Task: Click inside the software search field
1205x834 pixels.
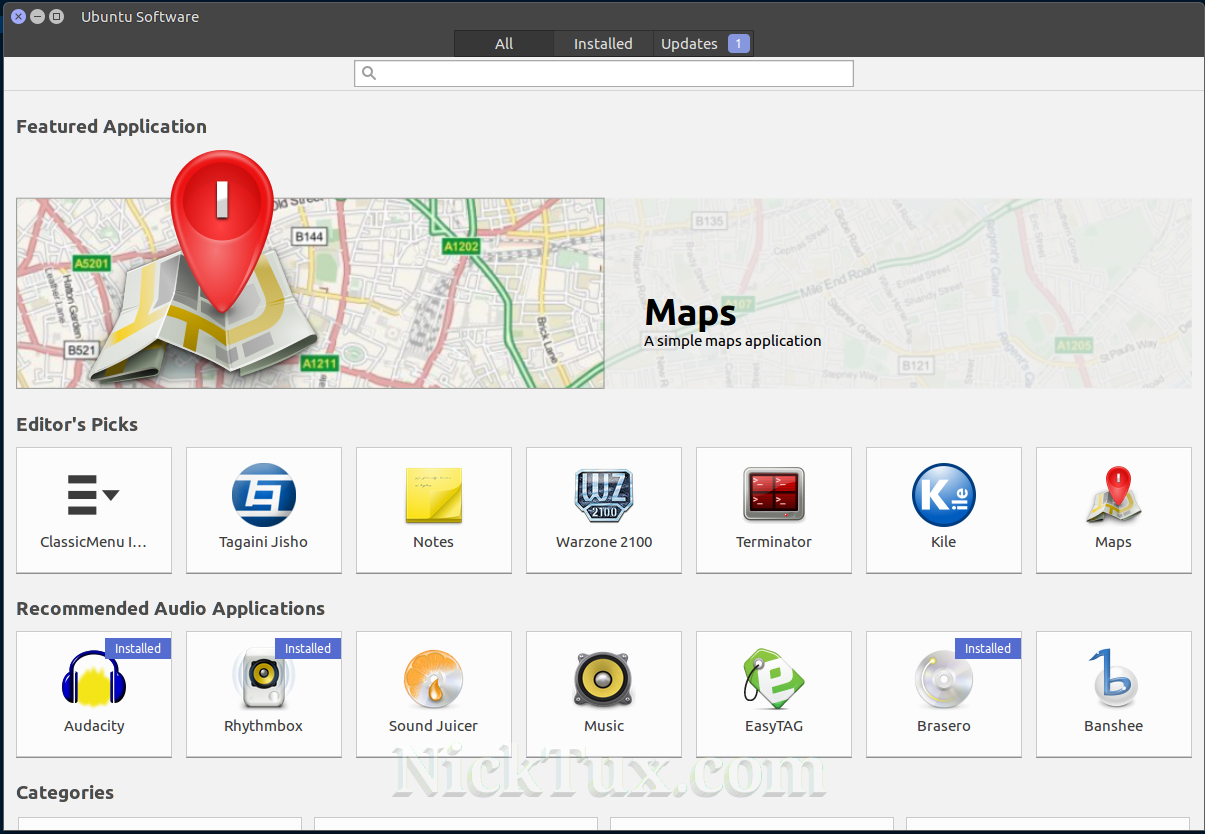Action: coord(604,73)
